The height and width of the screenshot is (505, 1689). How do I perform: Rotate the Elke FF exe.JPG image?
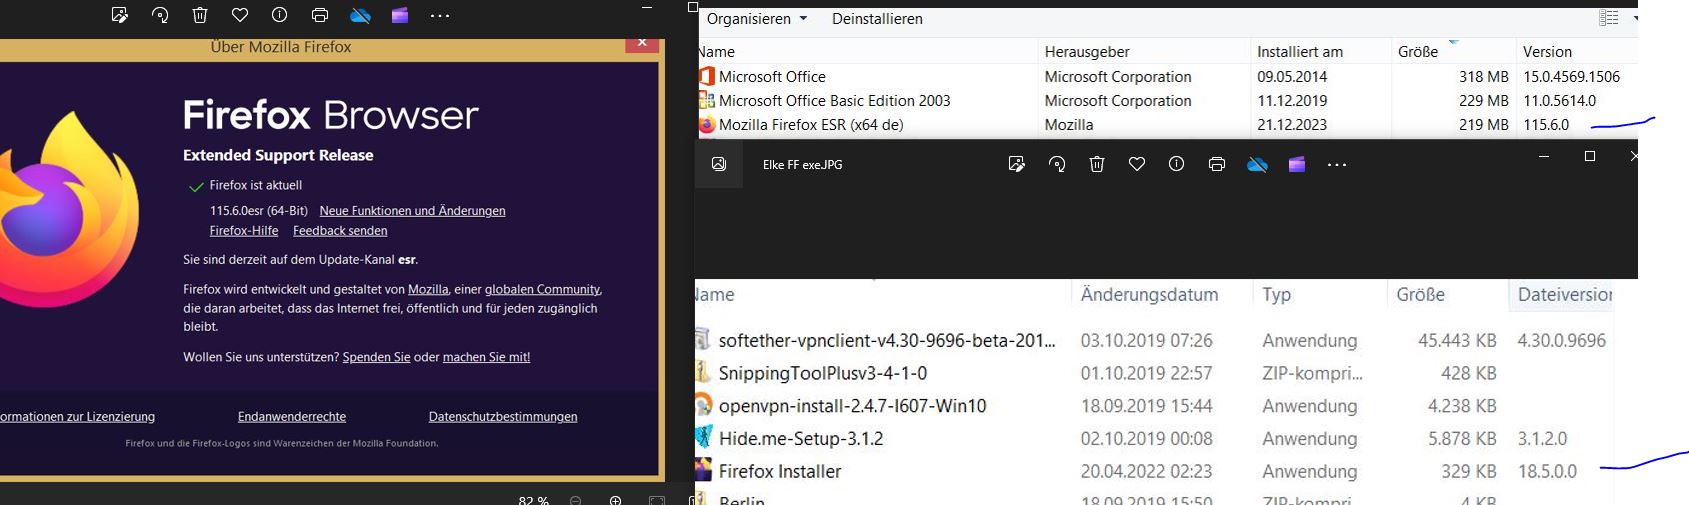coord(1057,164)
